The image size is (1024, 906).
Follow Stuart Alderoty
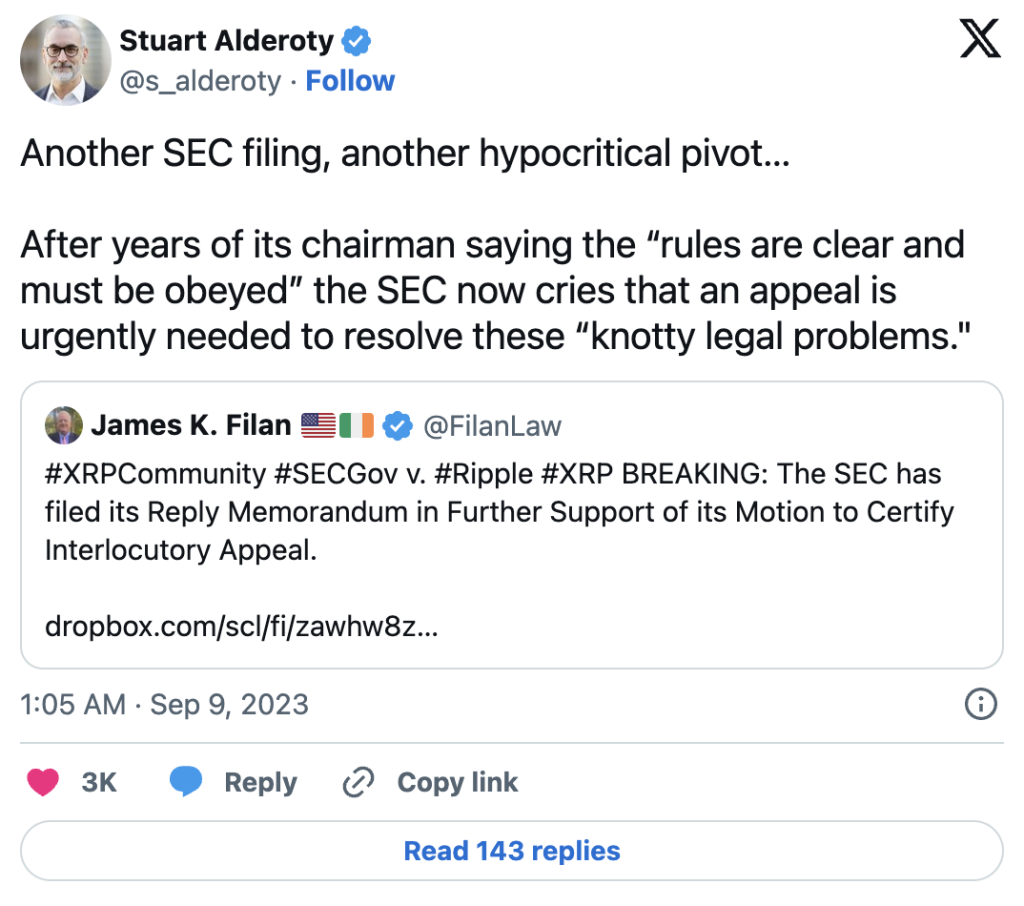tap(350, 81)
